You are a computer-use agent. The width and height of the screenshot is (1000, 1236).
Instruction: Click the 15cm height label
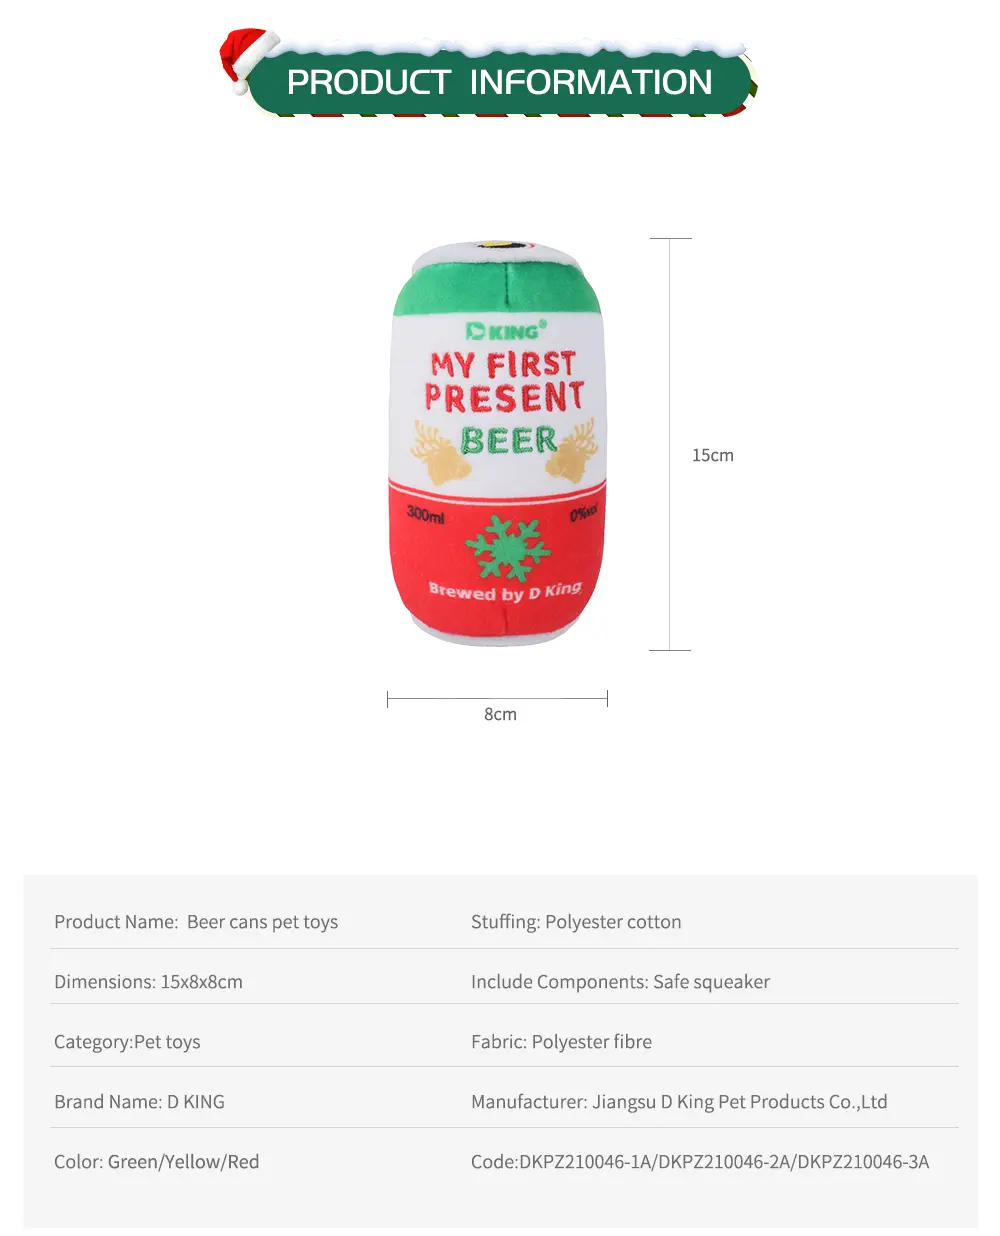713,455
